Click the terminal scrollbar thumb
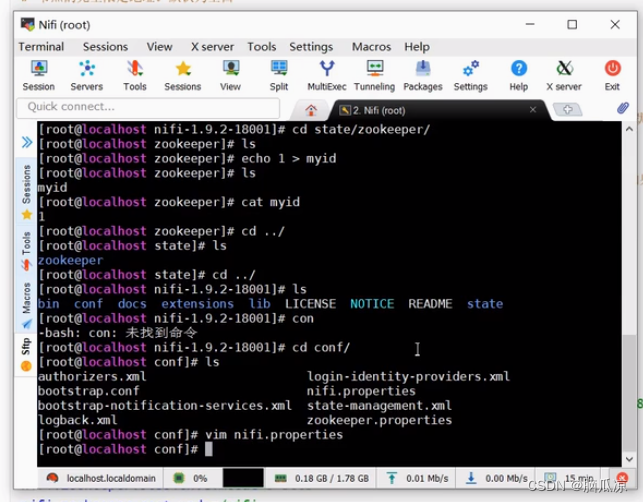This screenshot has height=502, width=643. (x=629, y=392)
